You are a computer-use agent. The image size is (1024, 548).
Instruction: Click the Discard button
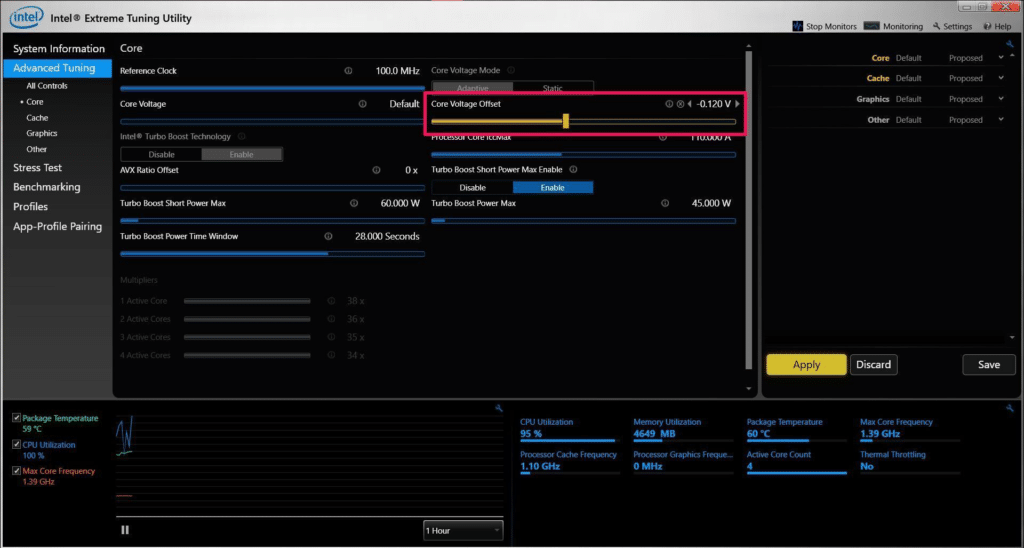(x=873, y=365)
